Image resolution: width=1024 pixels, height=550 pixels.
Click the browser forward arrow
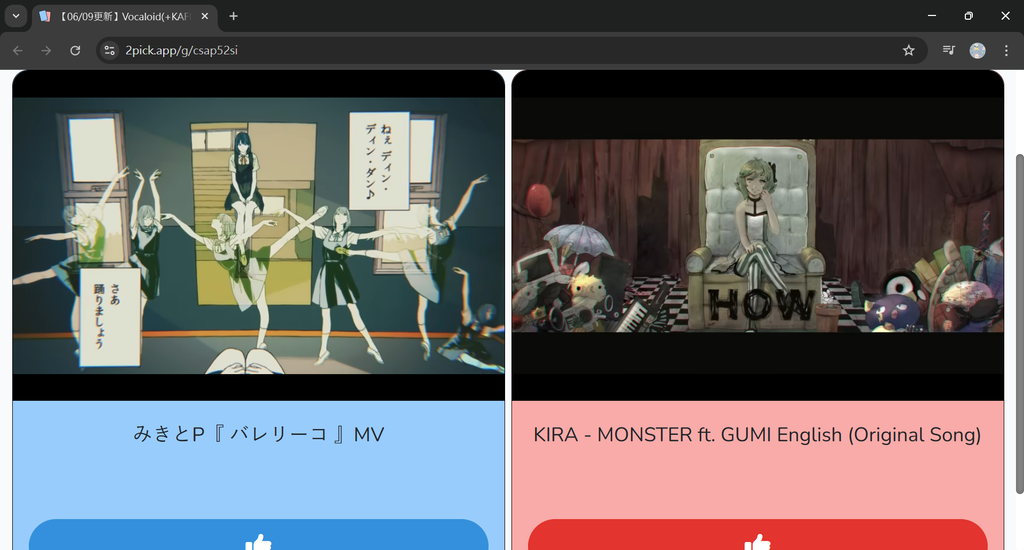pyautogui.click(x=46, y=50)
